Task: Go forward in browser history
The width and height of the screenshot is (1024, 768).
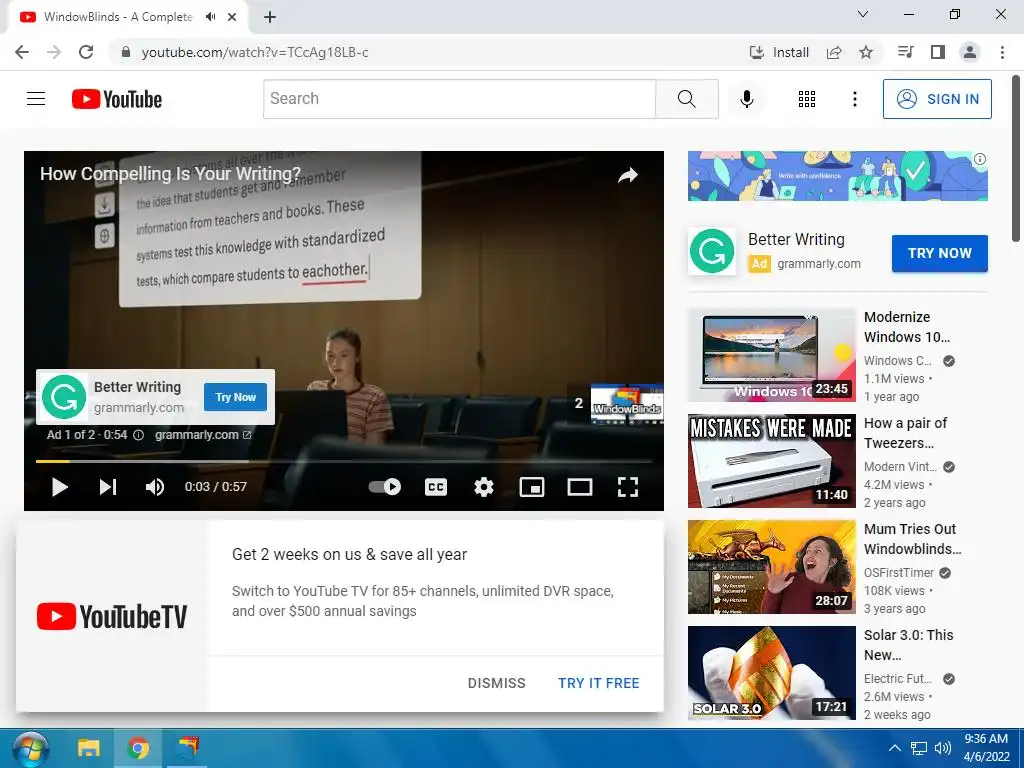Action: point(54,52)
